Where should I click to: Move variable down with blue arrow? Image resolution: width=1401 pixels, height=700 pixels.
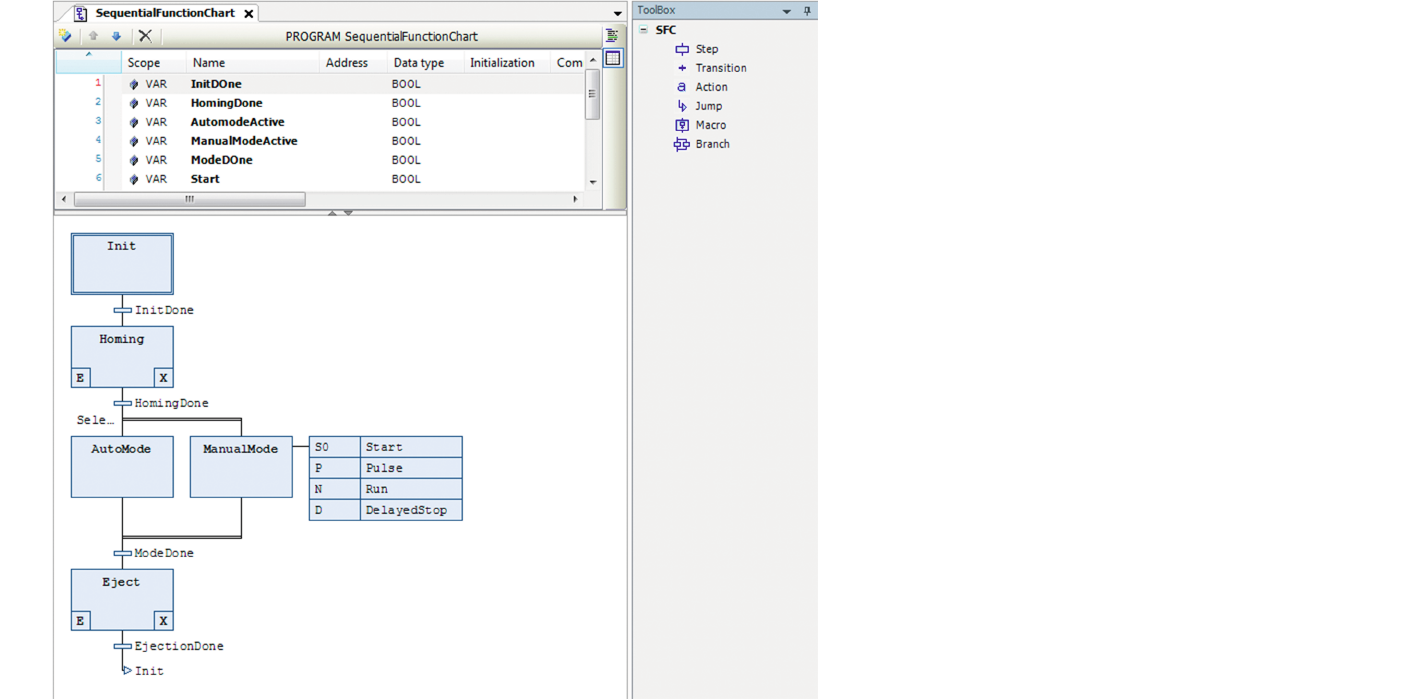coord(116,36)
